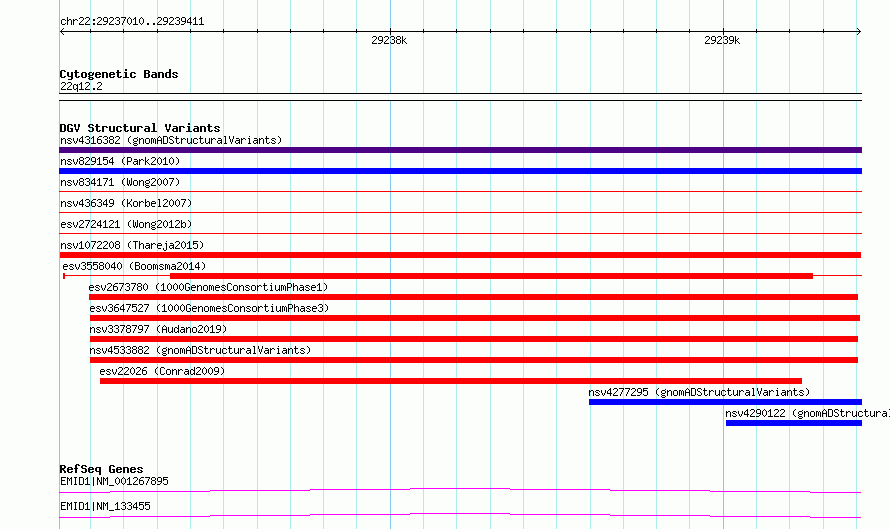
Task: Open the nsv829154 (Park2010) label
Action: (120, 161)
